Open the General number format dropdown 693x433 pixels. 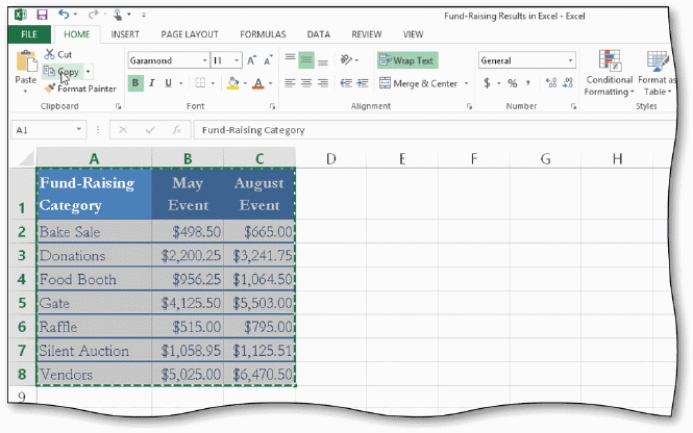pyautogui.click(x=570, y=61)
